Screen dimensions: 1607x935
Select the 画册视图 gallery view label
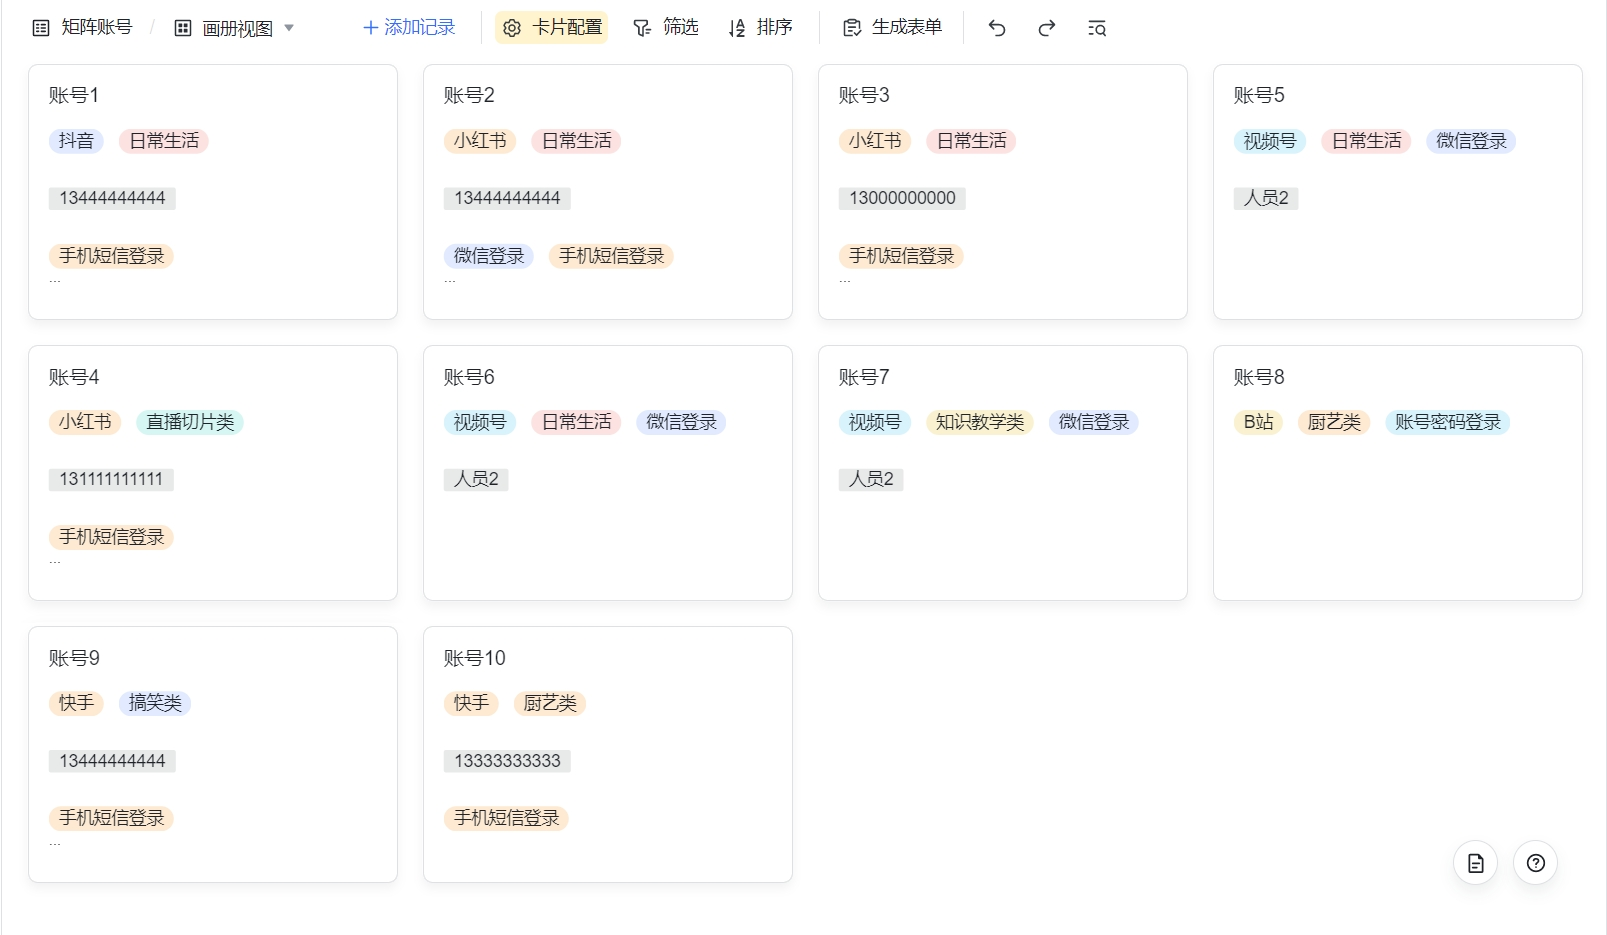pyautogui.click(x=237, y=28)
